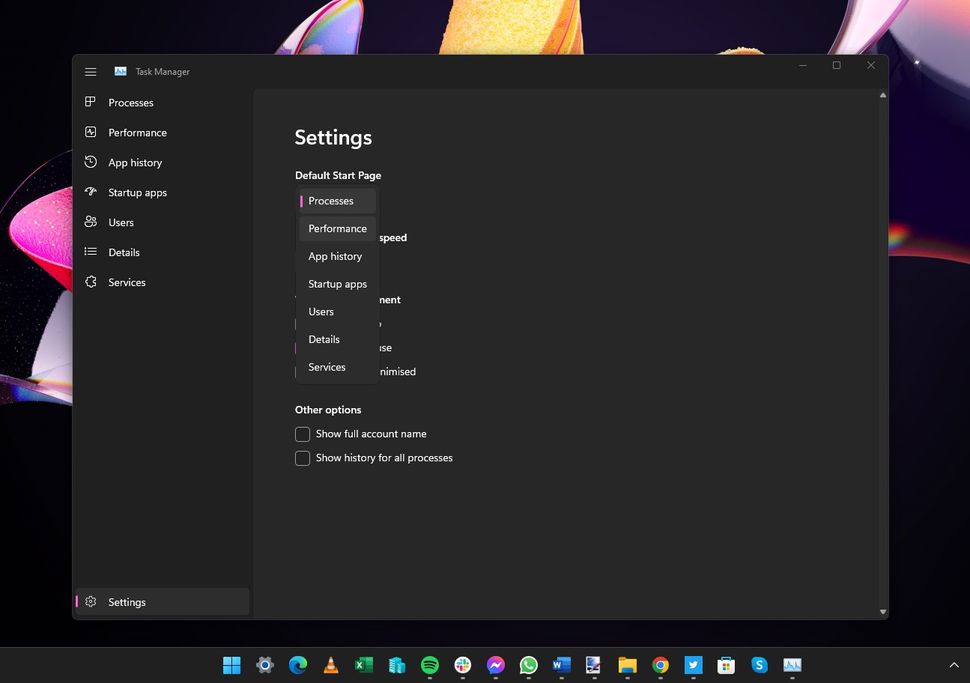Click the hamburger navigation menu icon
This screenshot has width=970, height=683.
tap(90, 71)
